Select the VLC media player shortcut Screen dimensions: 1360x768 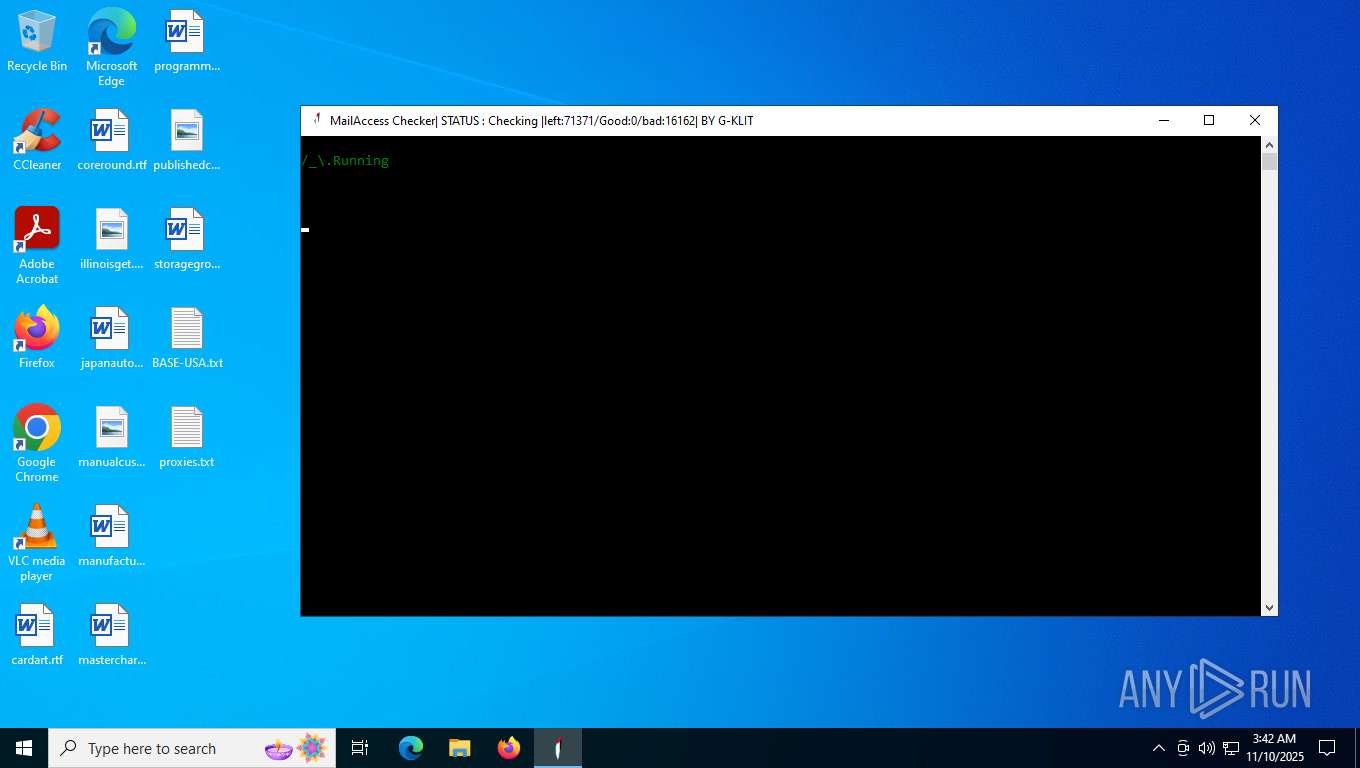click(37, 543)
